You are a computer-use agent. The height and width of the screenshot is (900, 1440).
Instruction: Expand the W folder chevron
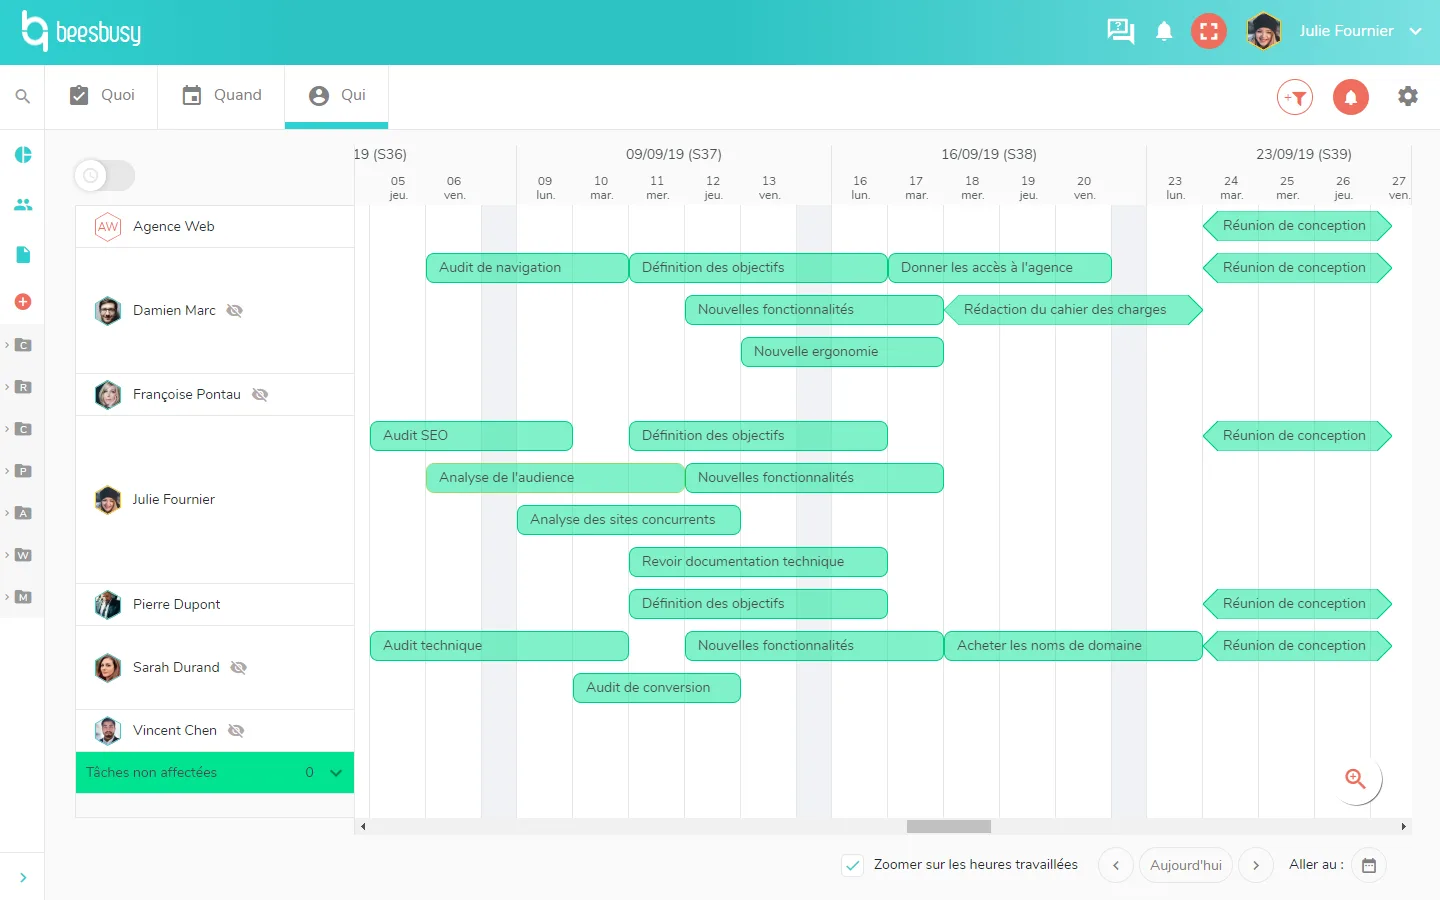(x=7, y=555)
